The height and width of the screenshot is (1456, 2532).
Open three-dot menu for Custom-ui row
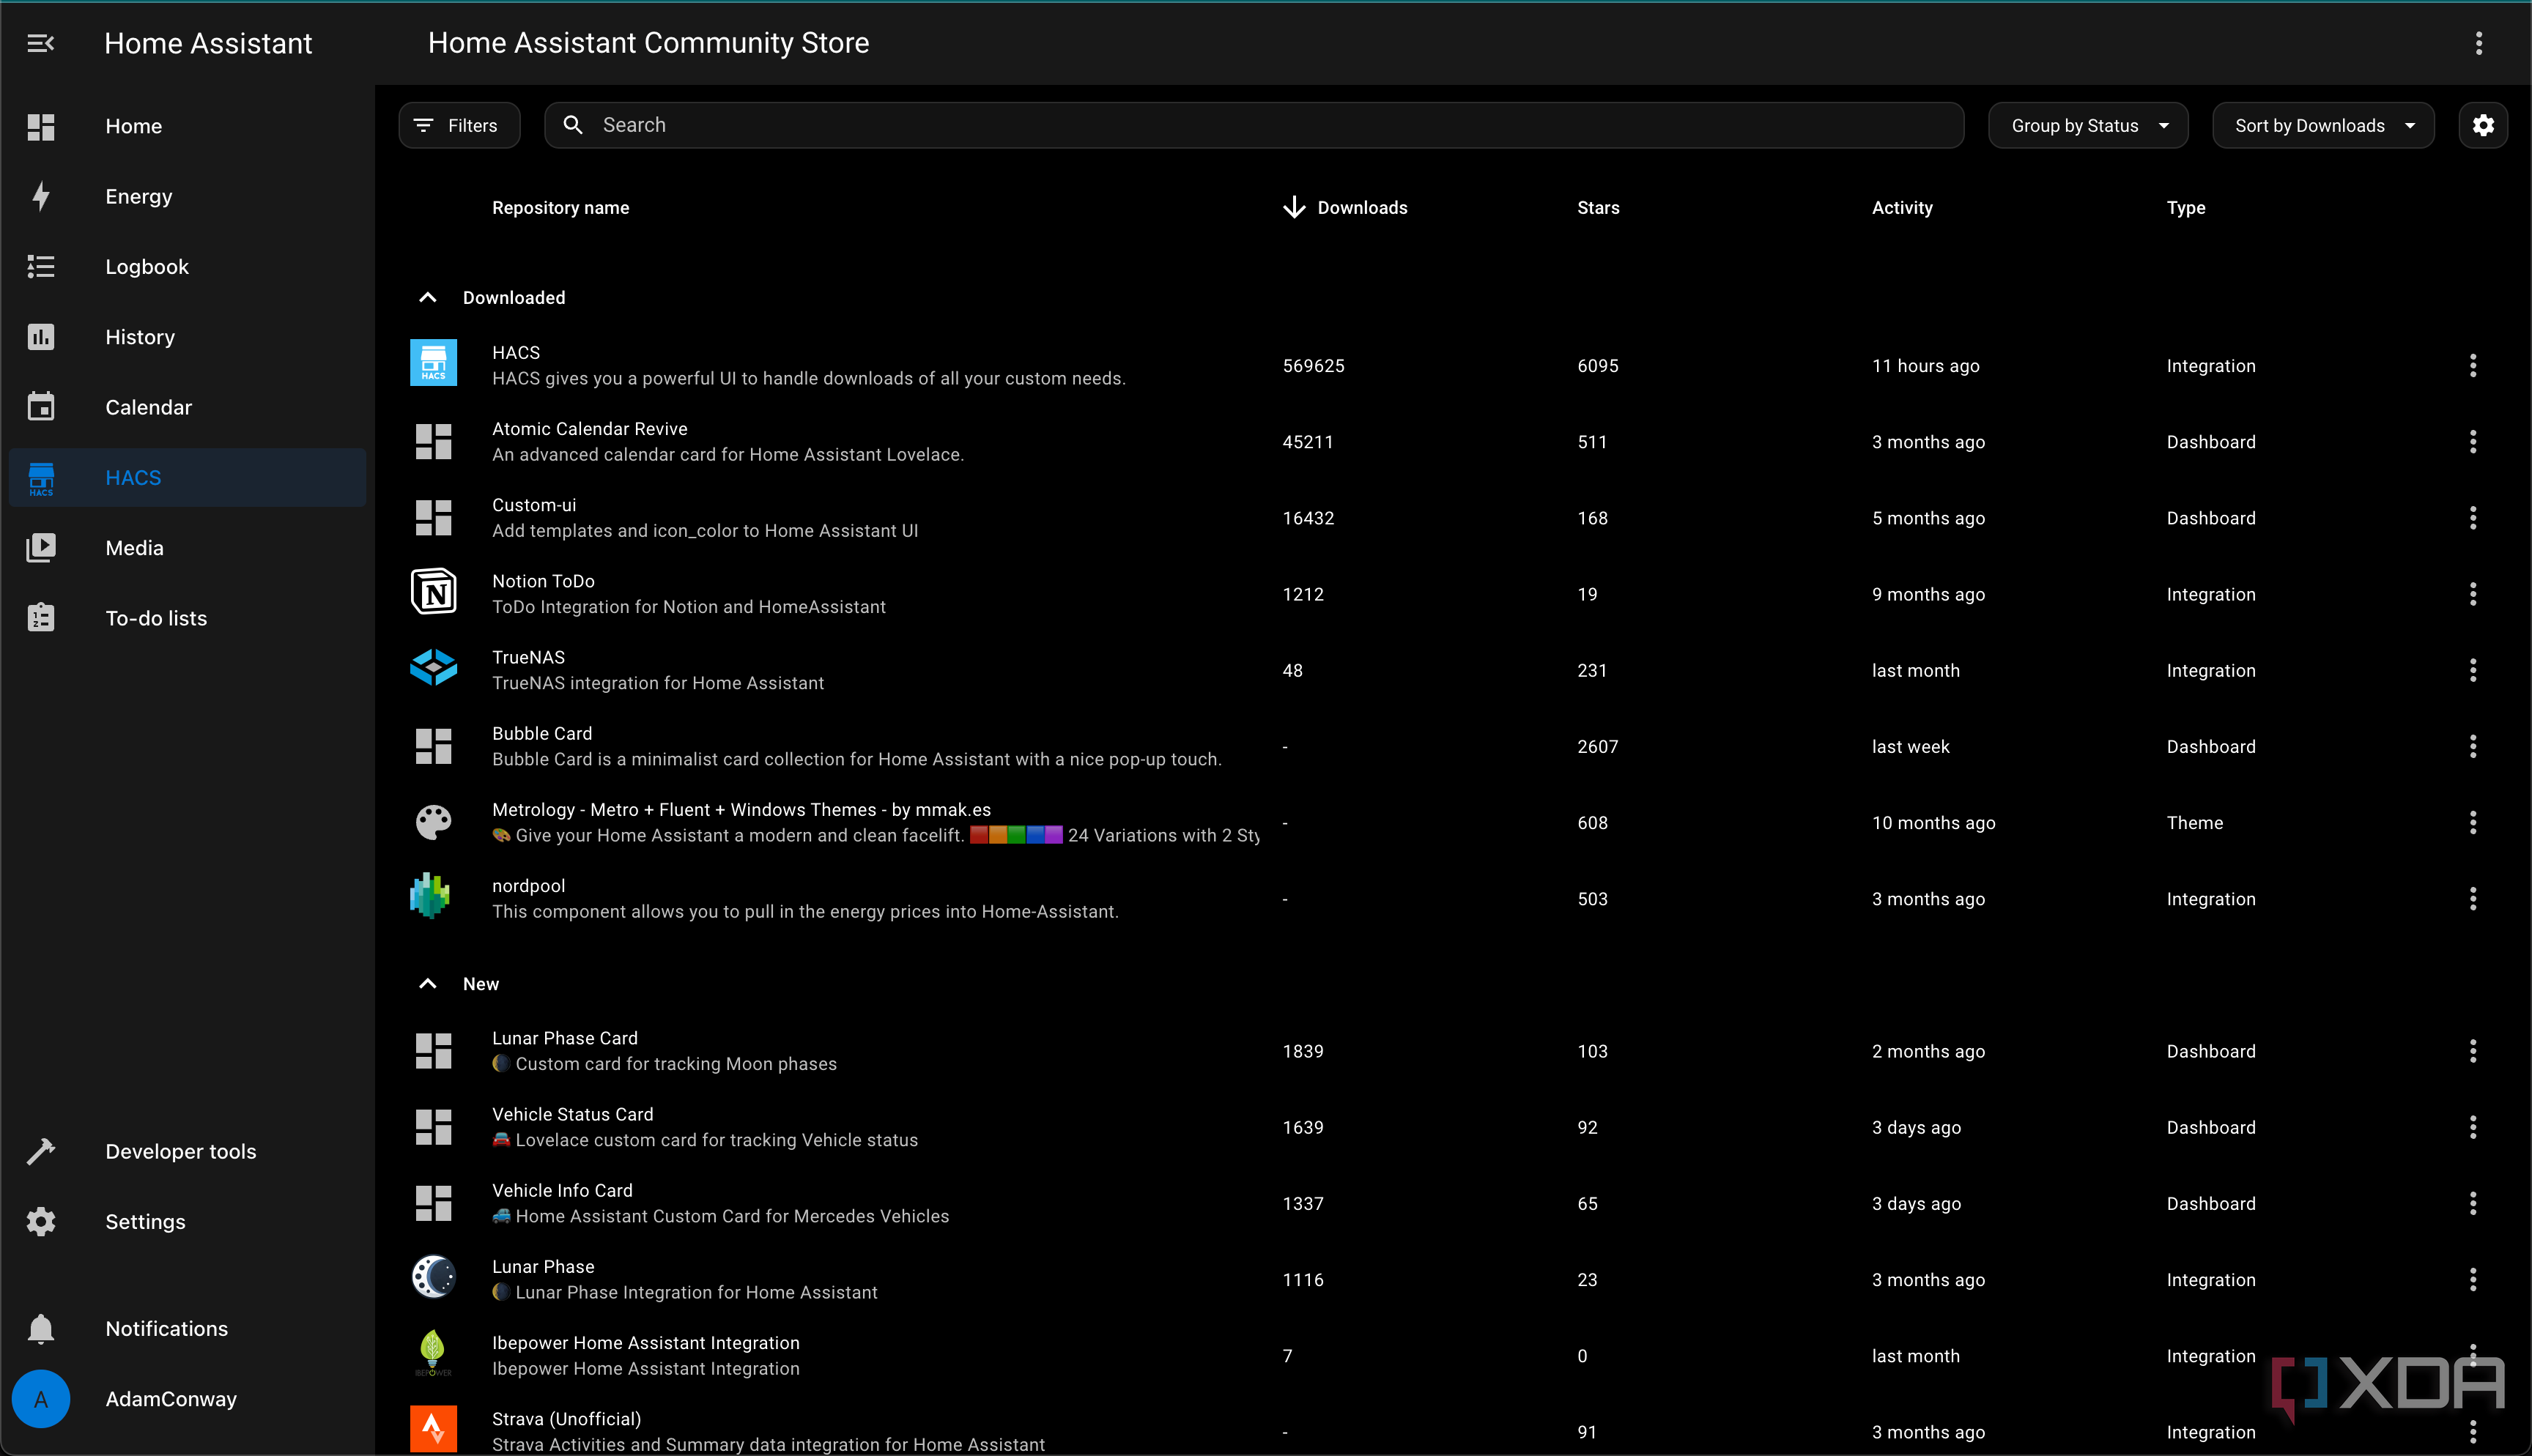[2472, 517]
